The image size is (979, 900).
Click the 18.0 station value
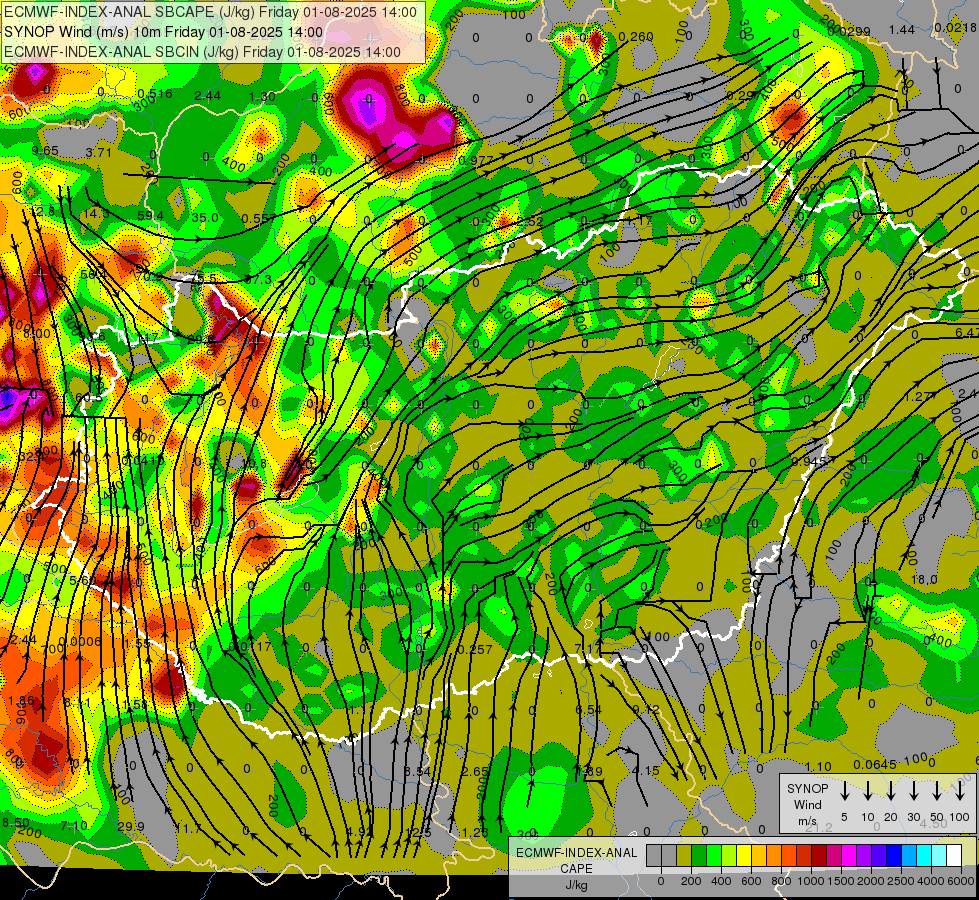click(925, 580)
